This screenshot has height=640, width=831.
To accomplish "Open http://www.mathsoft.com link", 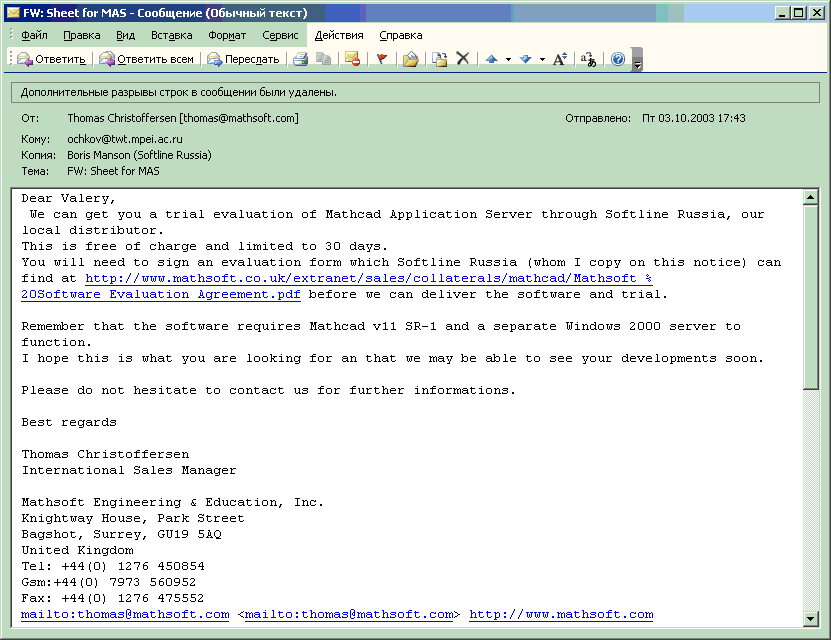I will pyautogui.click(x=561, y=615).
